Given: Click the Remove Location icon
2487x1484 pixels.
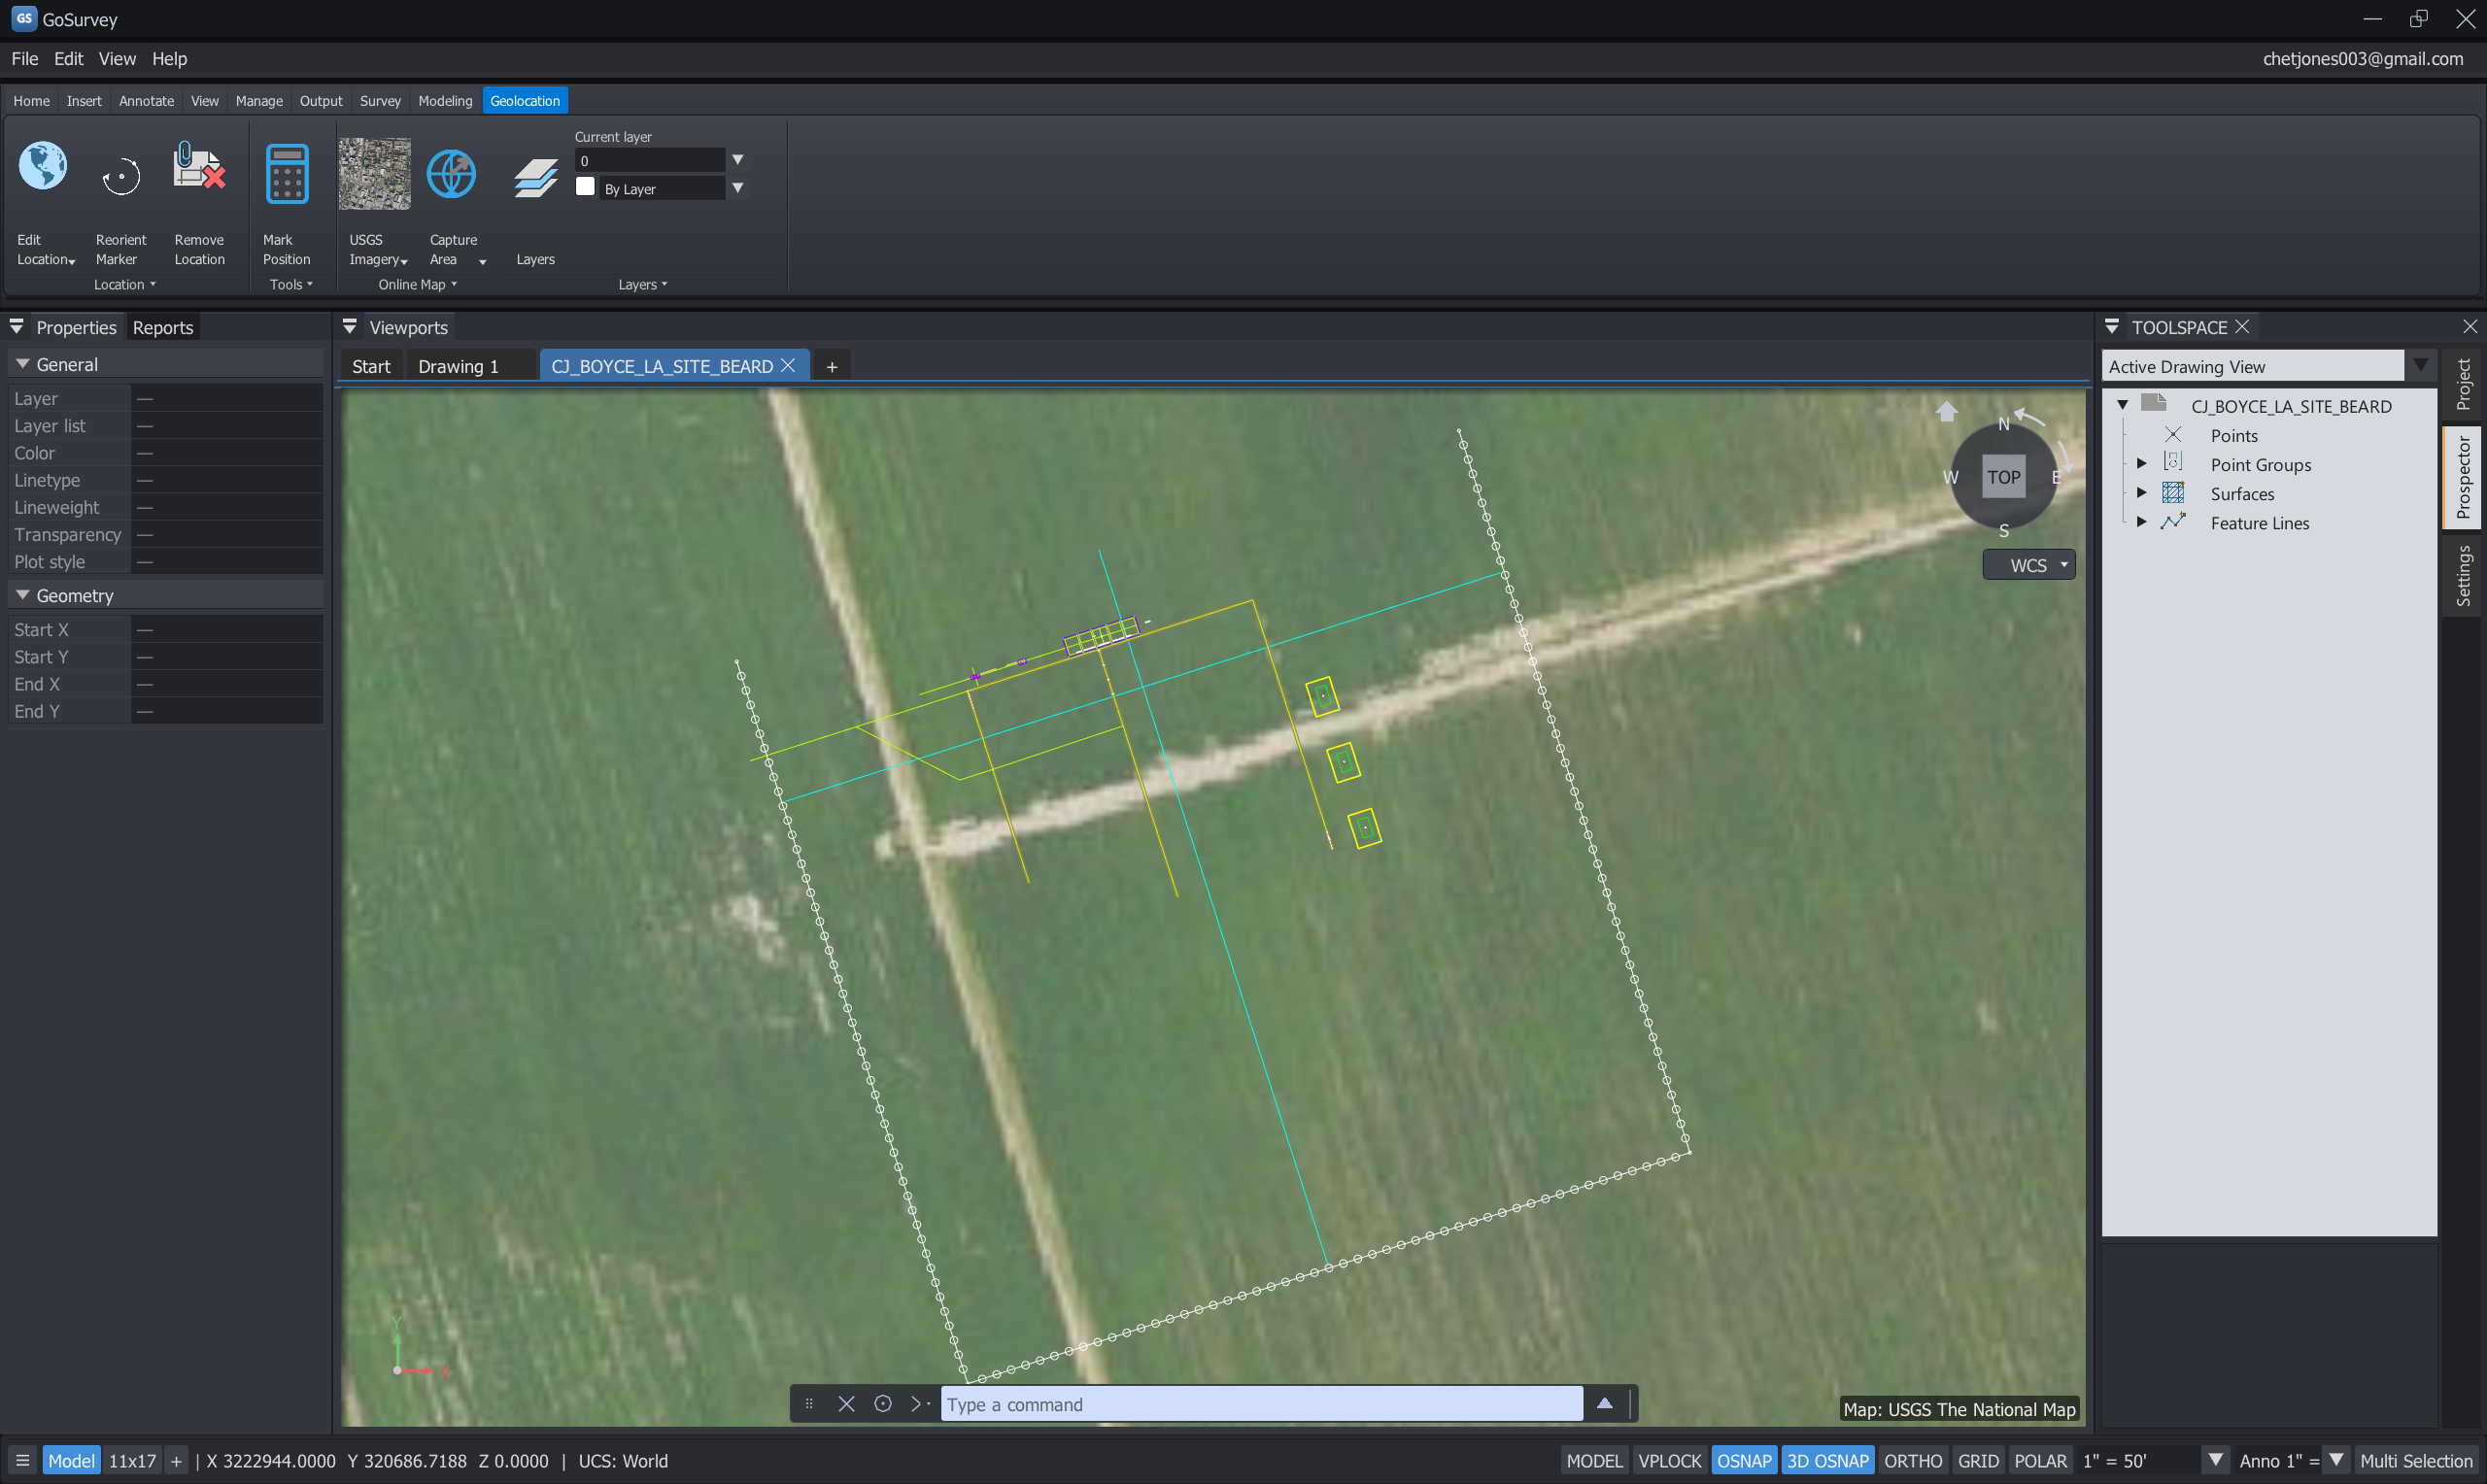Looking at the screenshot, I should pyautogui.click(x=199, y=167).
